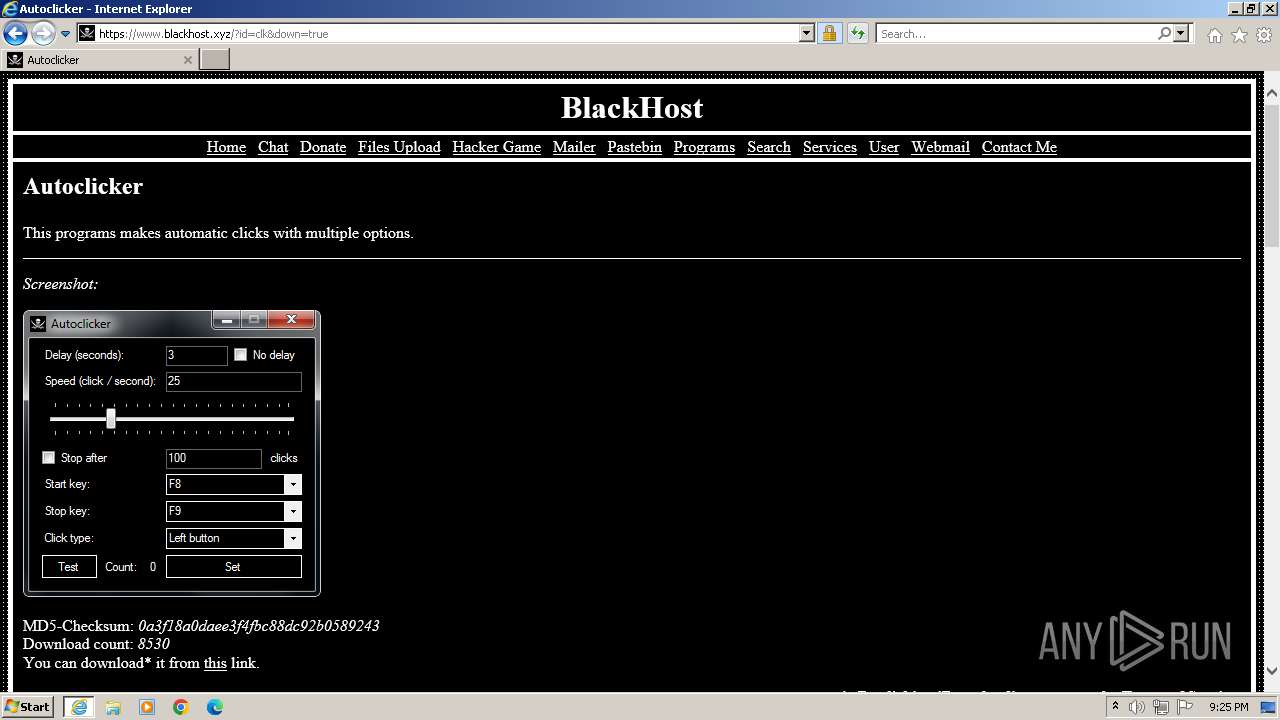
Task: Click the scrollbar down arrow
Action: (1272, 671)
